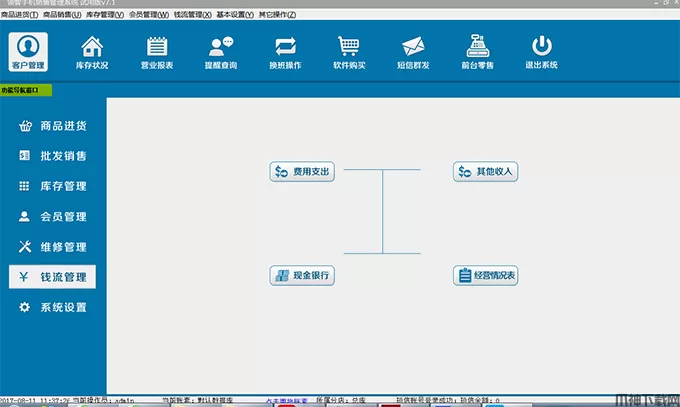This screenshot has width=680, height=407.
Task: Select 商品进货 in the sidebar
Action: click(52, 126)
